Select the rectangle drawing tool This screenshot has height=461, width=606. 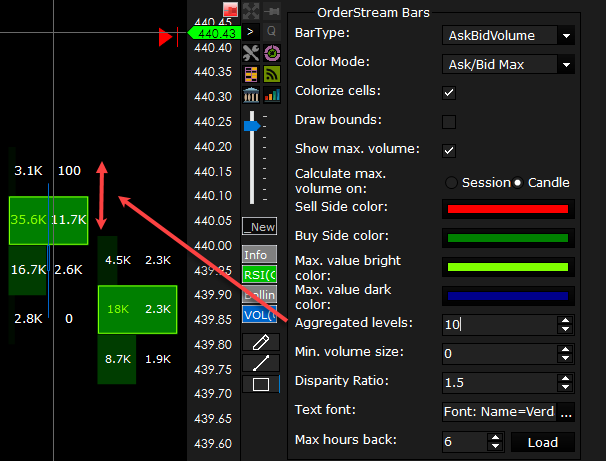pyautogui.click(x=260, y=384)
